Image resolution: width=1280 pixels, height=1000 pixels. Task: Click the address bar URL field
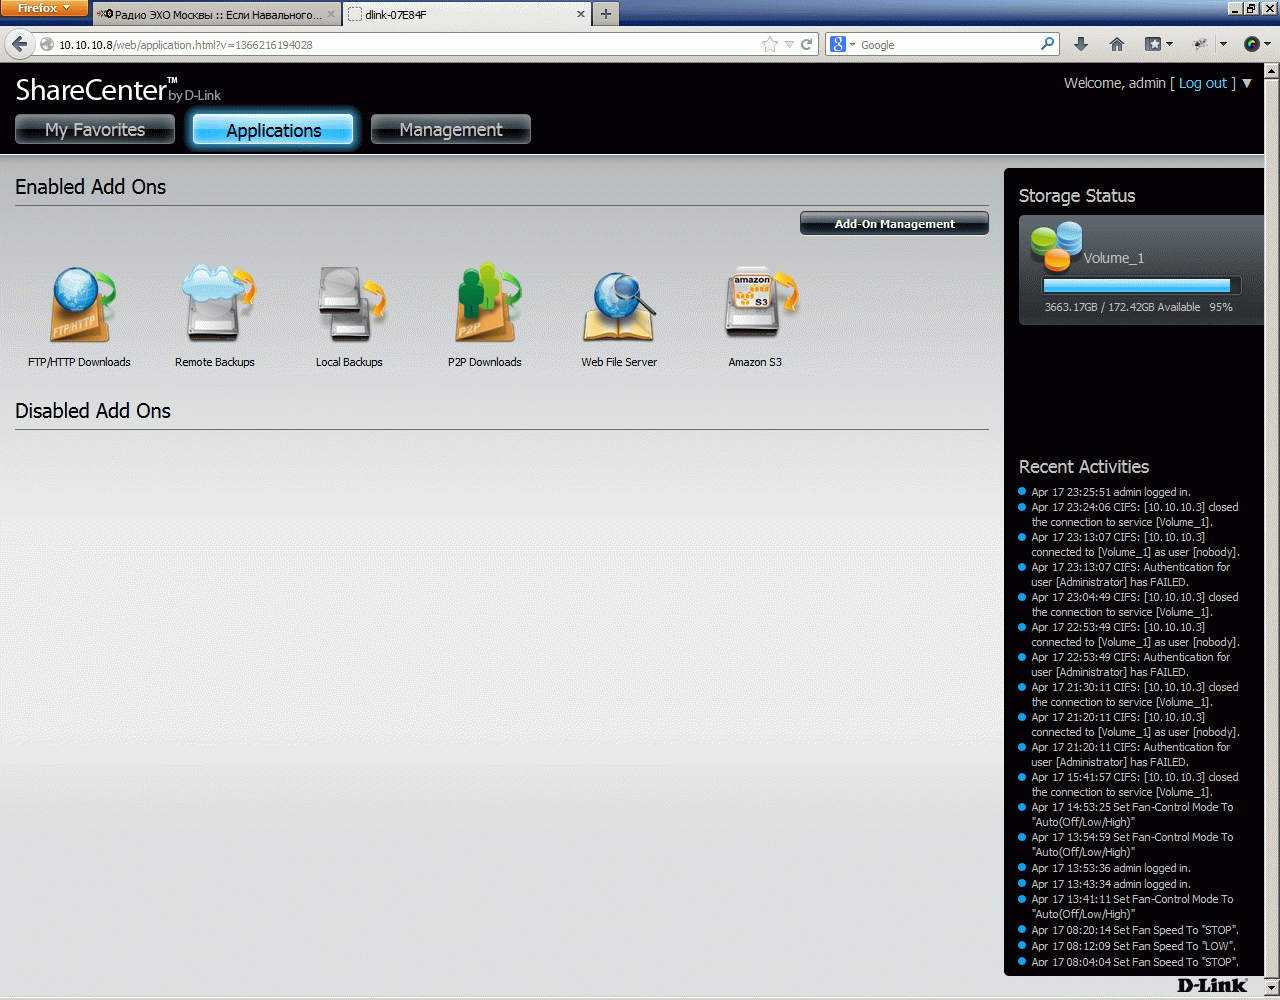tap(405, 44)
